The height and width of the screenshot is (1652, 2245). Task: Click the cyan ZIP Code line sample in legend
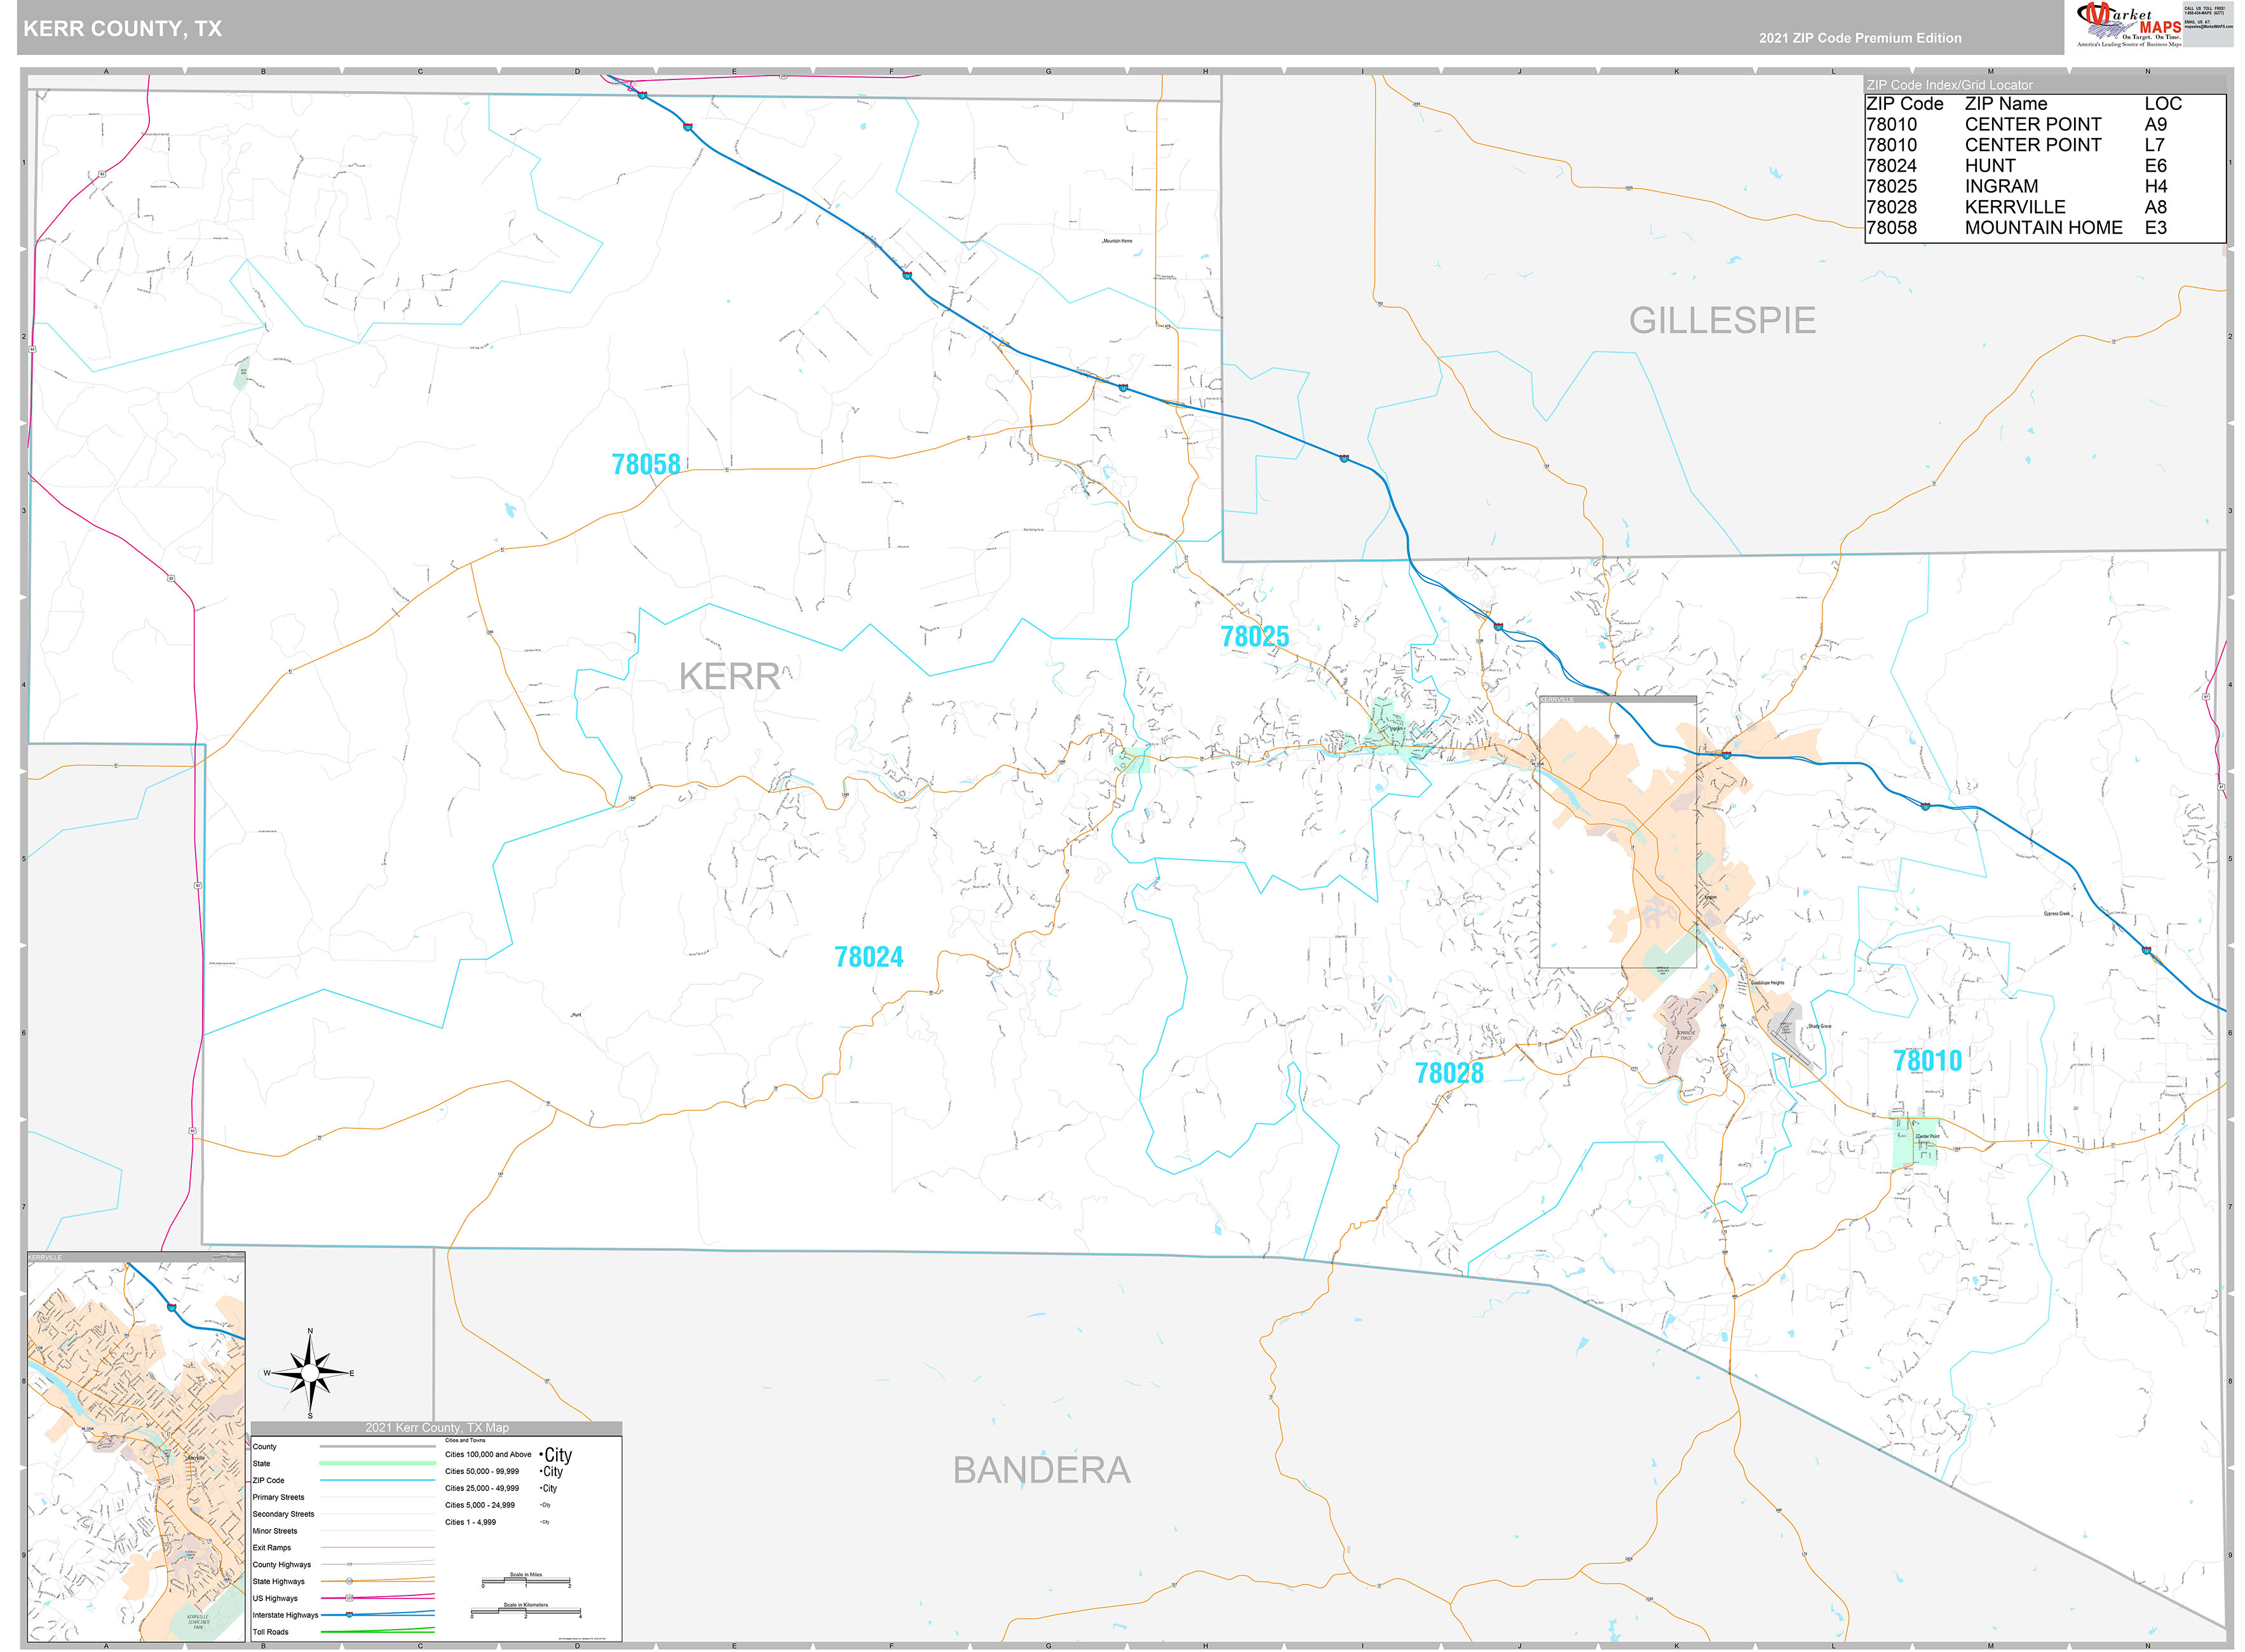point(377,1480)
